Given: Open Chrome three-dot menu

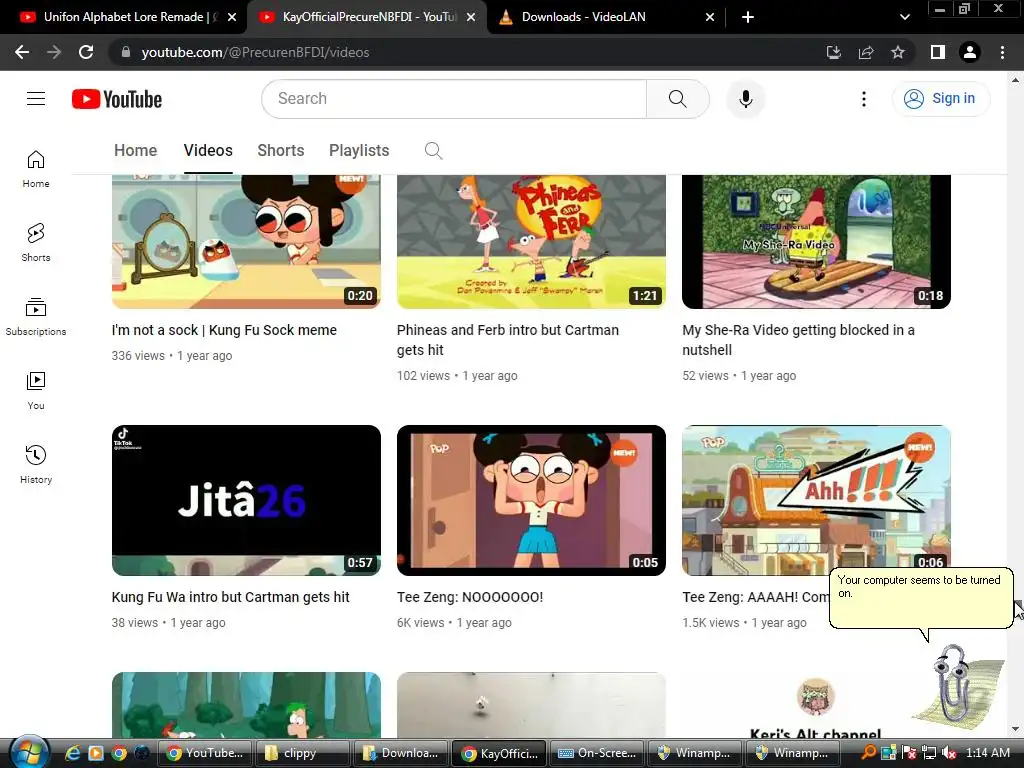Looking at the screenshot, I should [1002, 52].
